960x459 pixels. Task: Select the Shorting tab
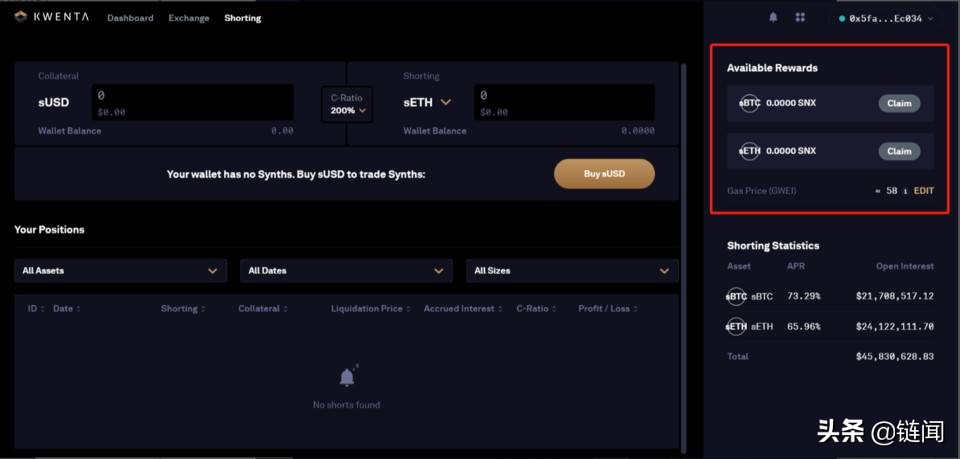[242, 18]
